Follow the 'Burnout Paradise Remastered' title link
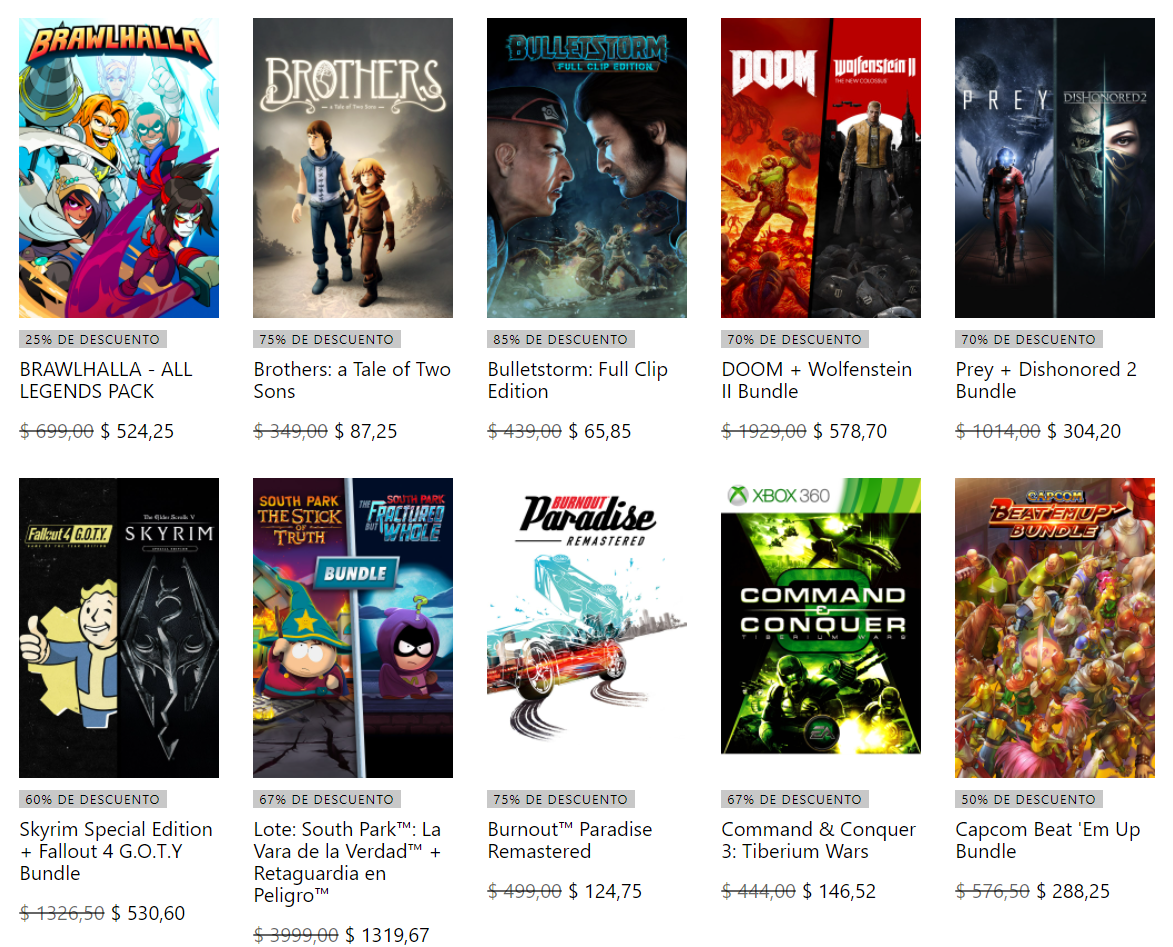Screen dimensions: 1173x947 pos(570,840)
